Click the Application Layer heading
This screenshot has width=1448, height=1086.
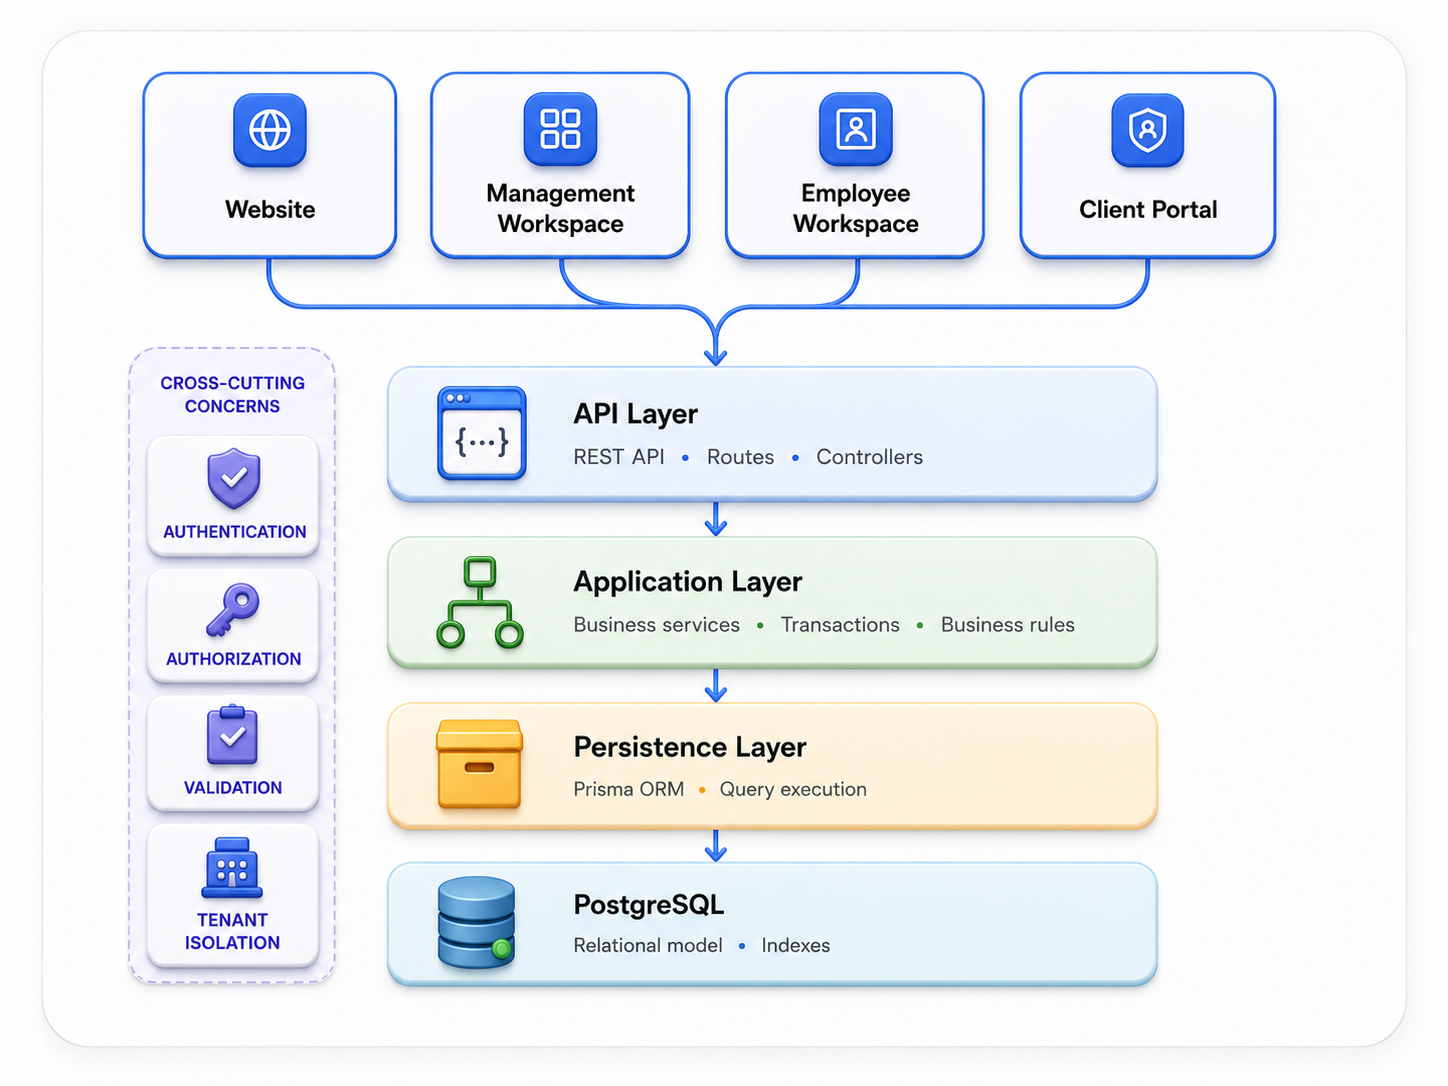[x=688, y=582]
